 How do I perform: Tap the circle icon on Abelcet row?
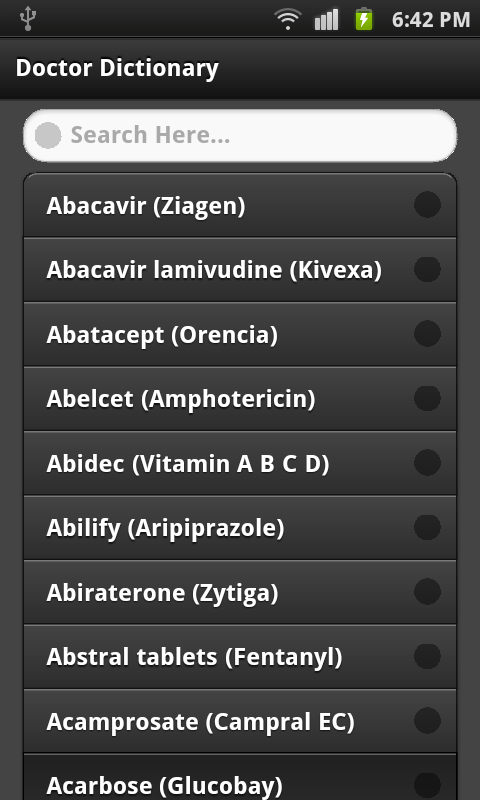pyautogui.click(x=427, y=398)
